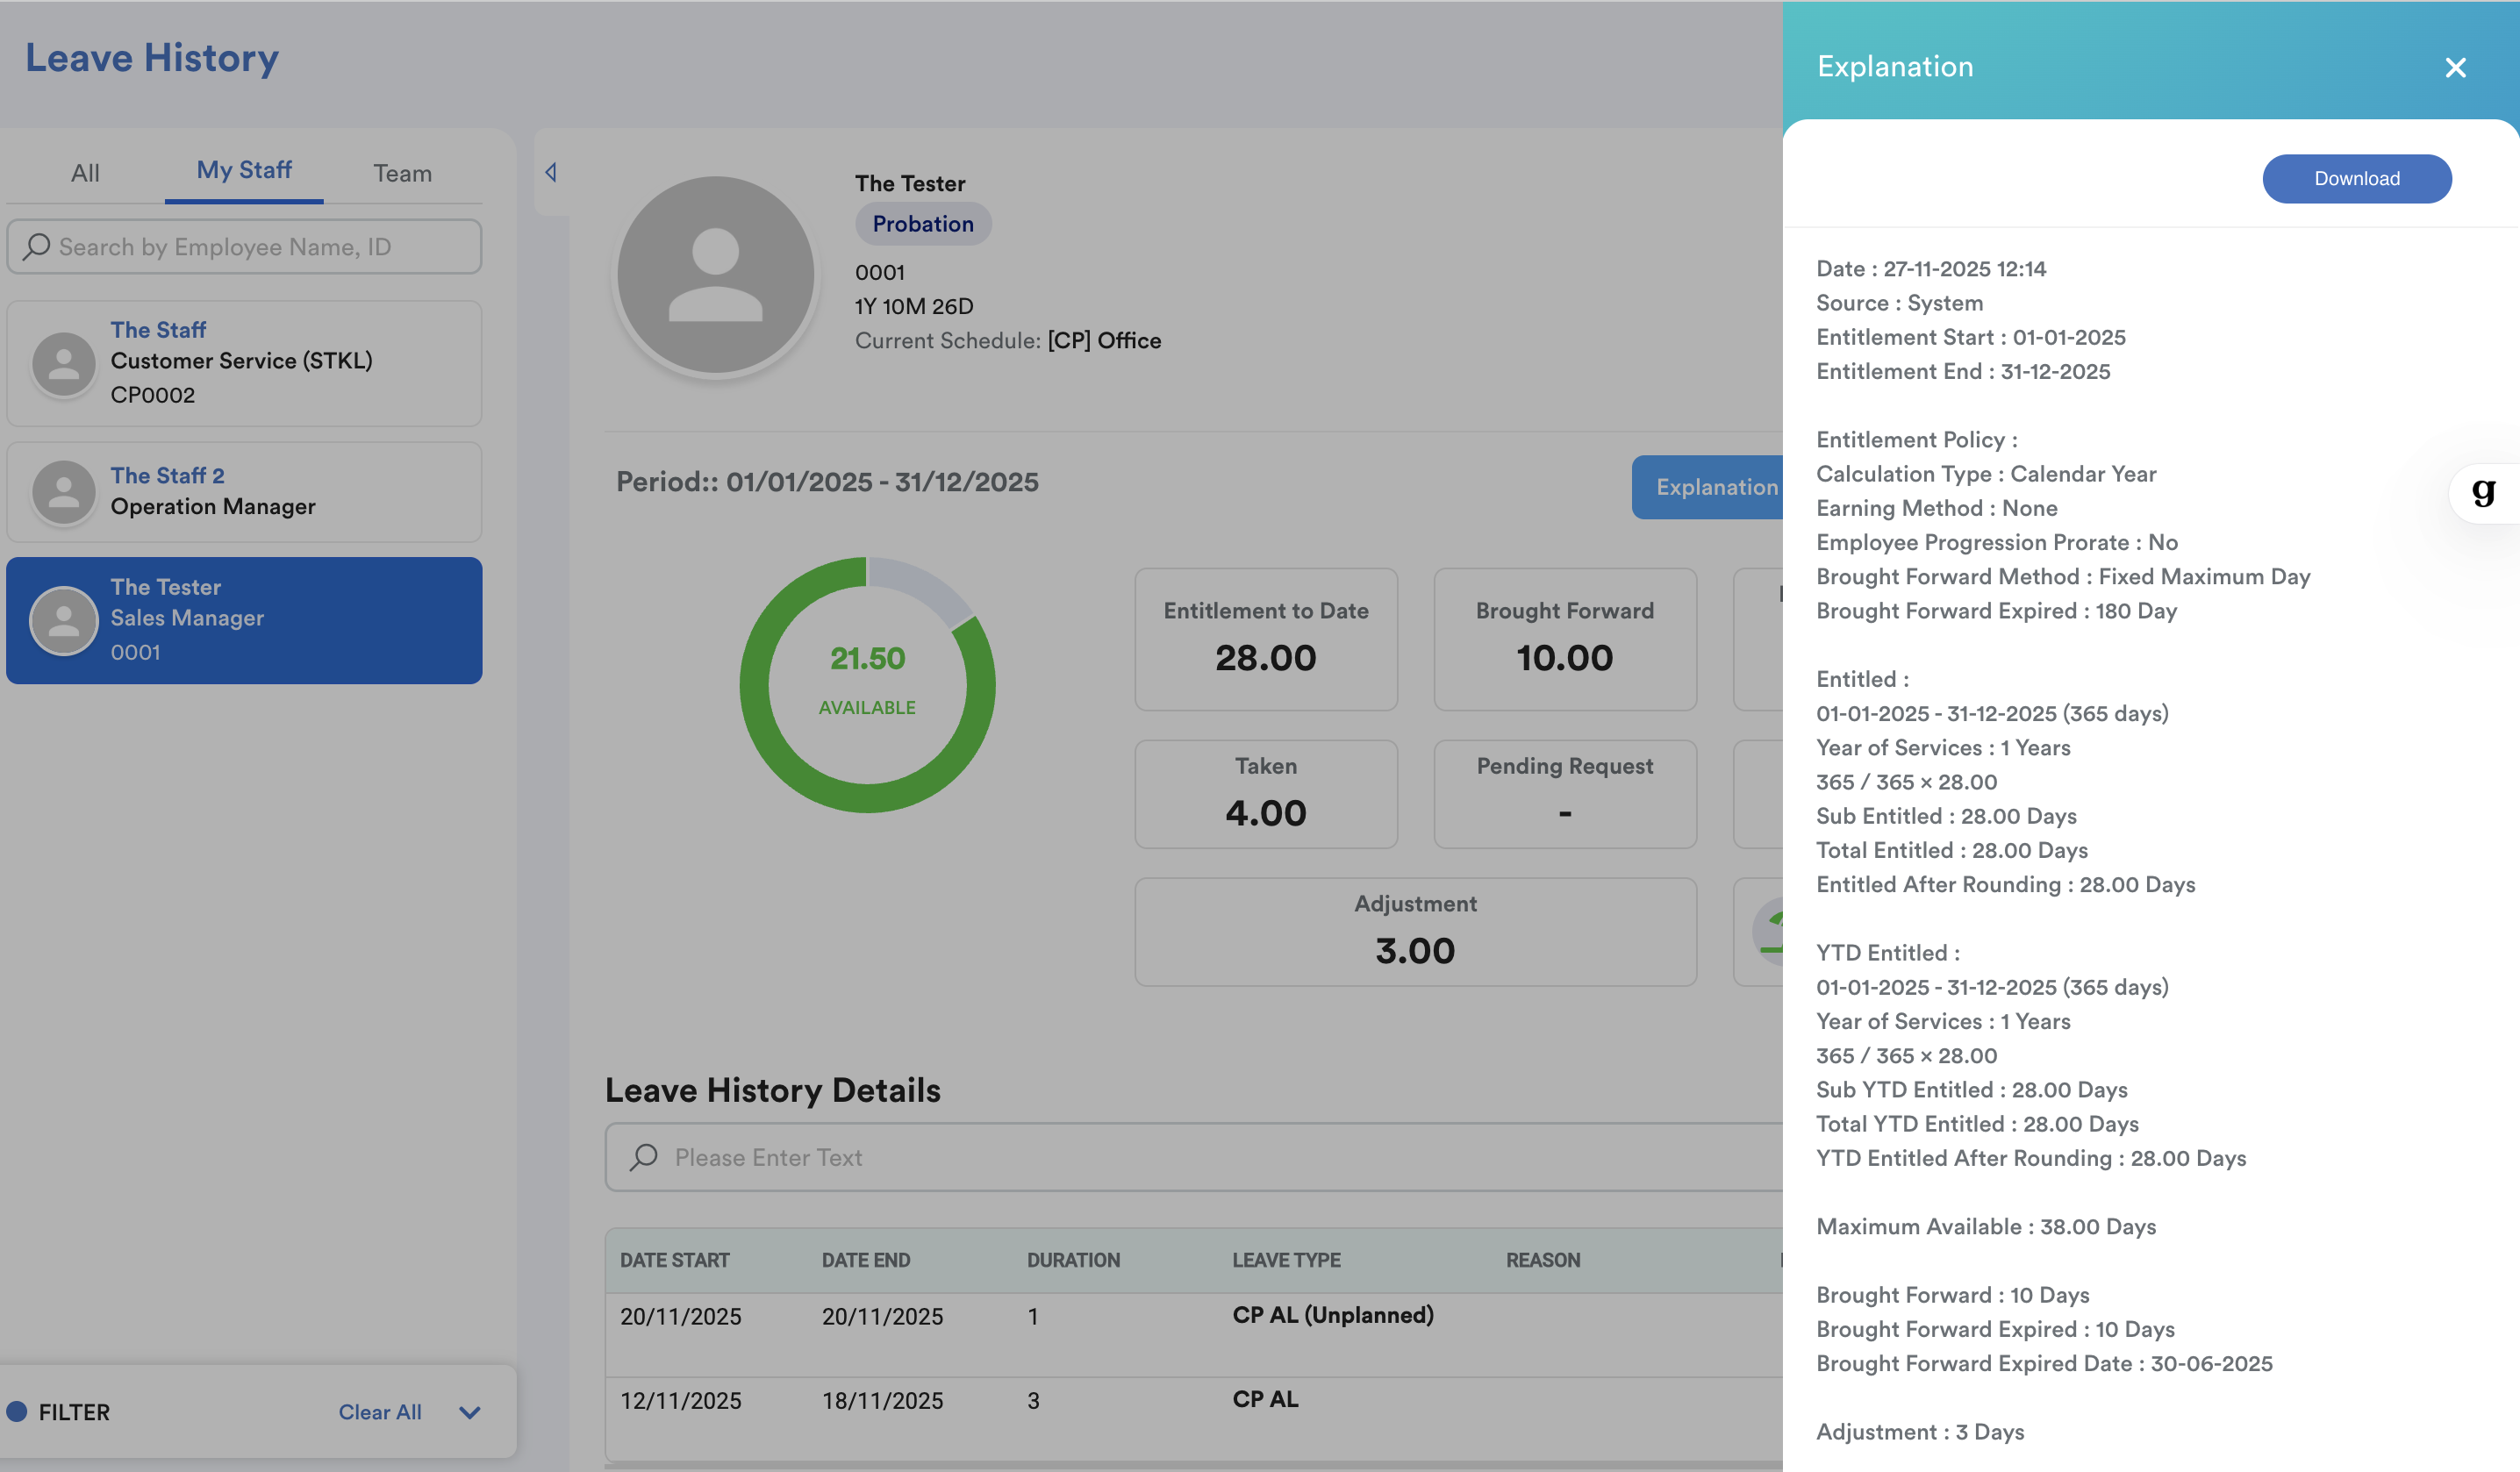Viewport: 2520px width, 1472px height.
Task: Switch to the All tab
Action: tap(85, 173)
